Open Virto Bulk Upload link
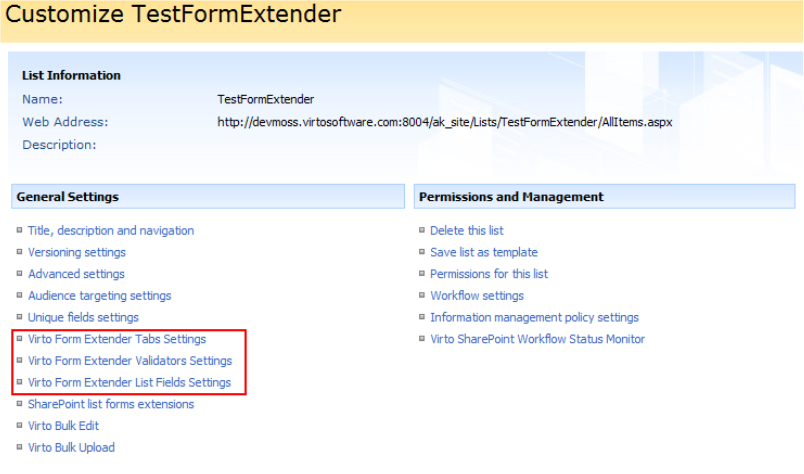 pos(71,447)
